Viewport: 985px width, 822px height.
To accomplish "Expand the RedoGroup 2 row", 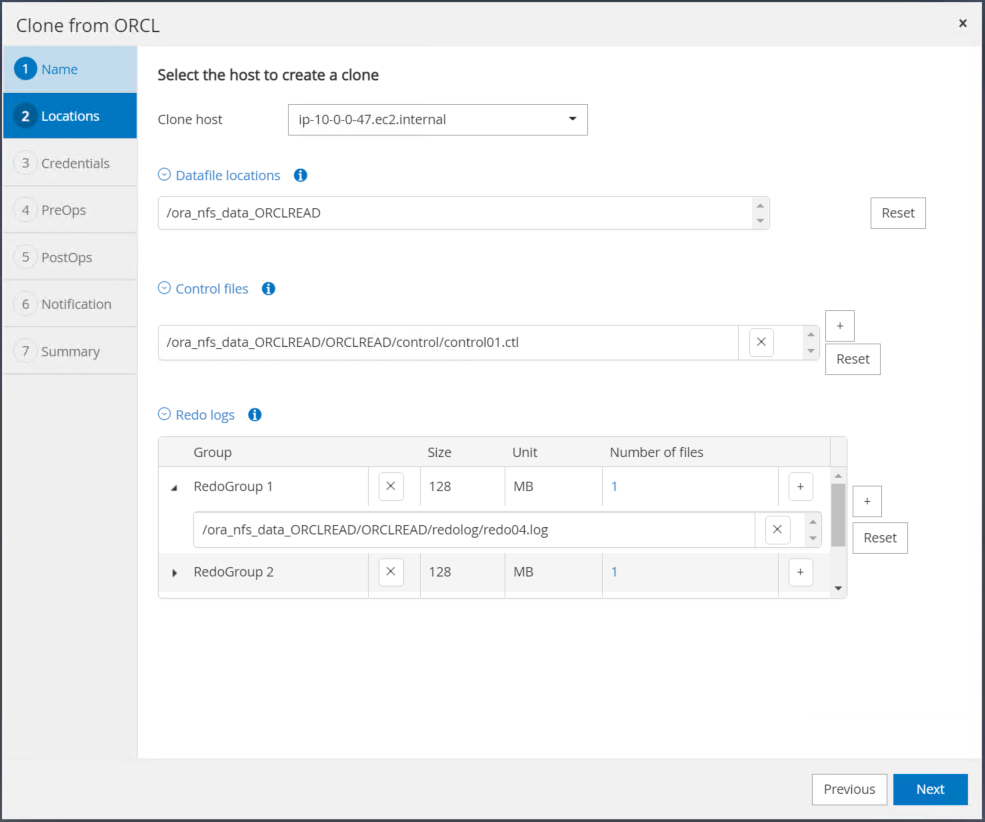I will (175, 573).
